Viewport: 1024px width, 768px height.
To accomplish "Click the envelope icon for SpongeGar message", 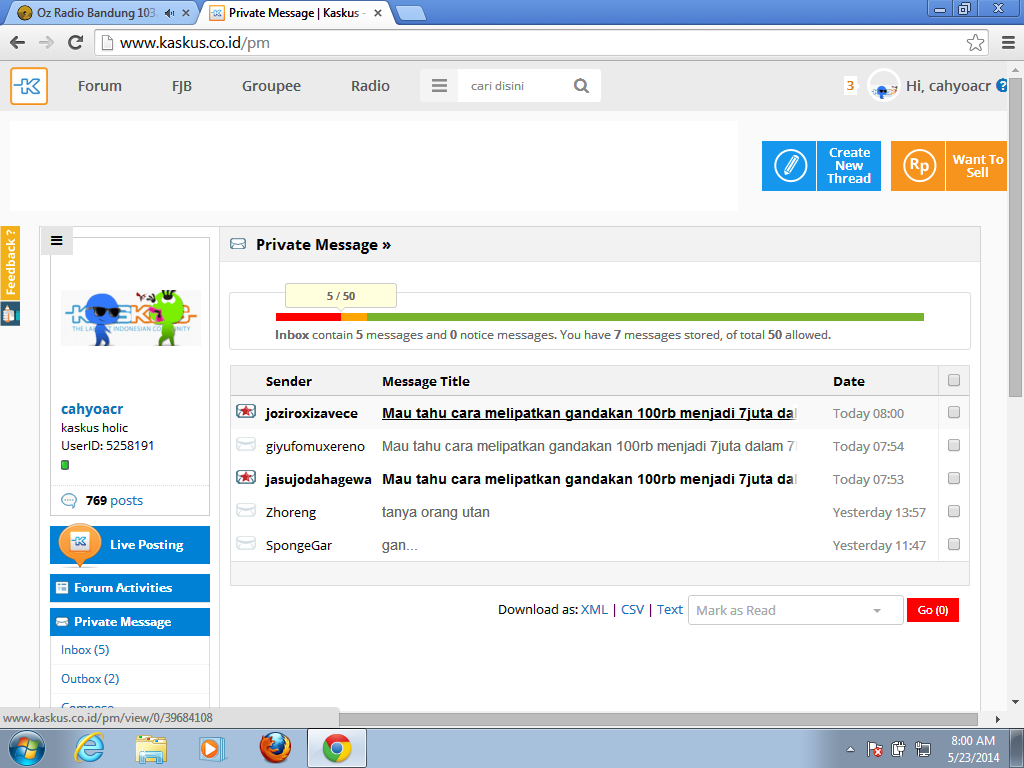I will 246,543.
